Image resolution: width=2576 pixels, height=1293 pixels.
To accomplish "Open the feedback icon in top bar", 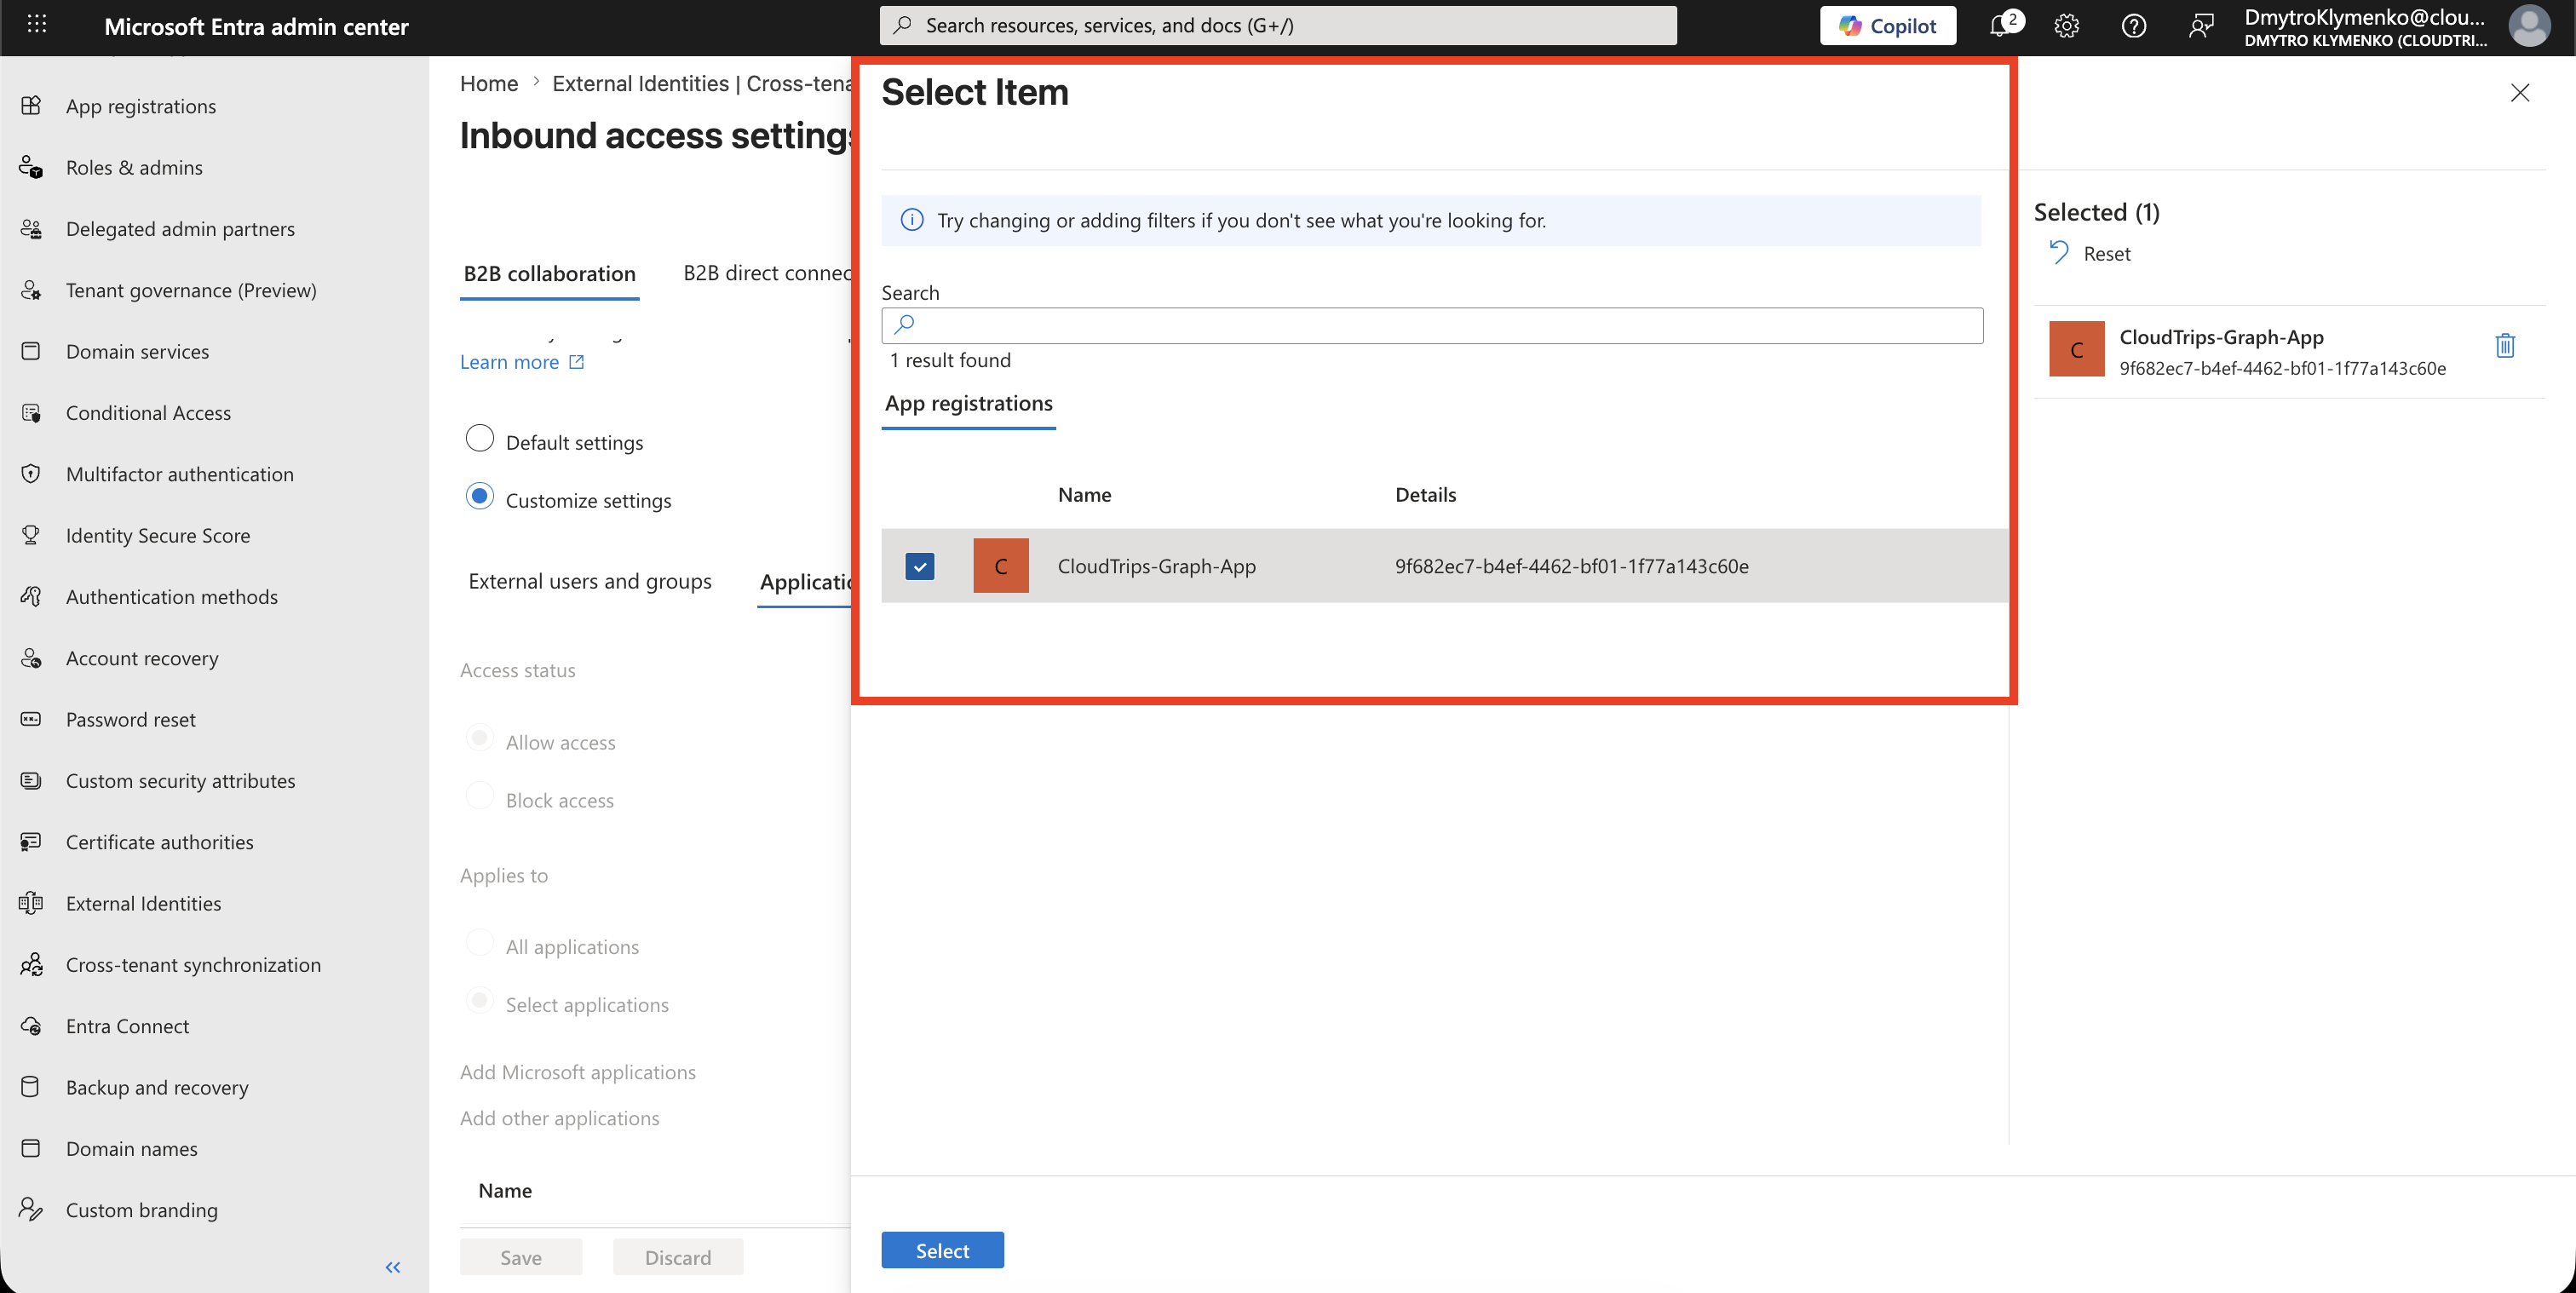I will coord(2200,26).
